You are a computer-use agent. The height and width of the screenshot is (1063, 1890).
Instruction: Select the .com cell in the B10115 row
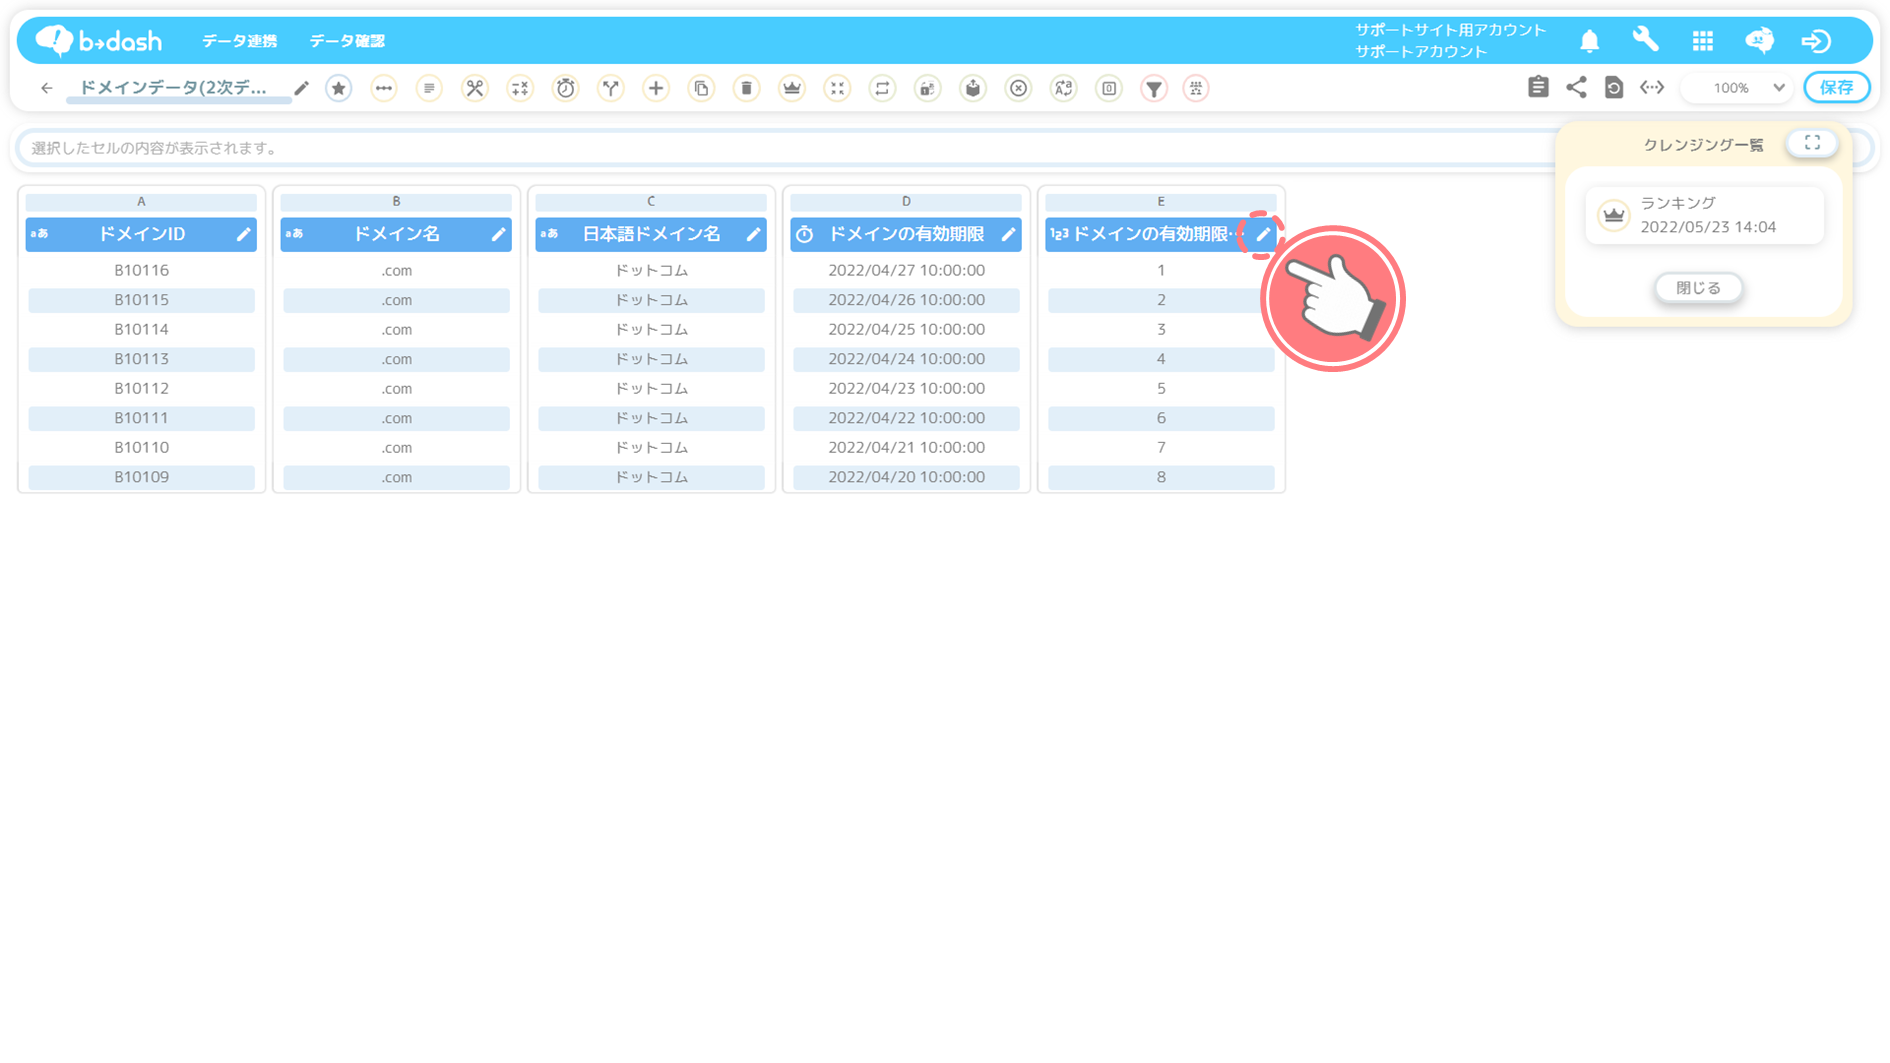396,300
